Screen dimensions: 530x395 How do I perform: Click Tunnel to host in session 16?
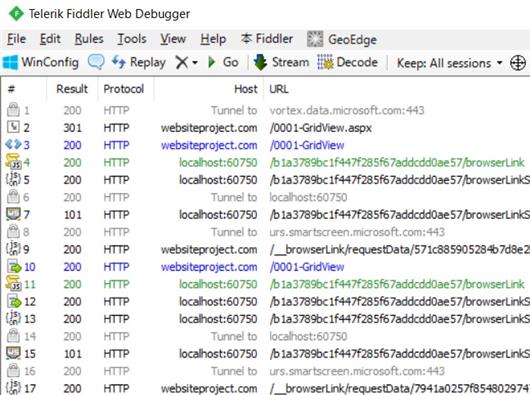tap(234, 371)
